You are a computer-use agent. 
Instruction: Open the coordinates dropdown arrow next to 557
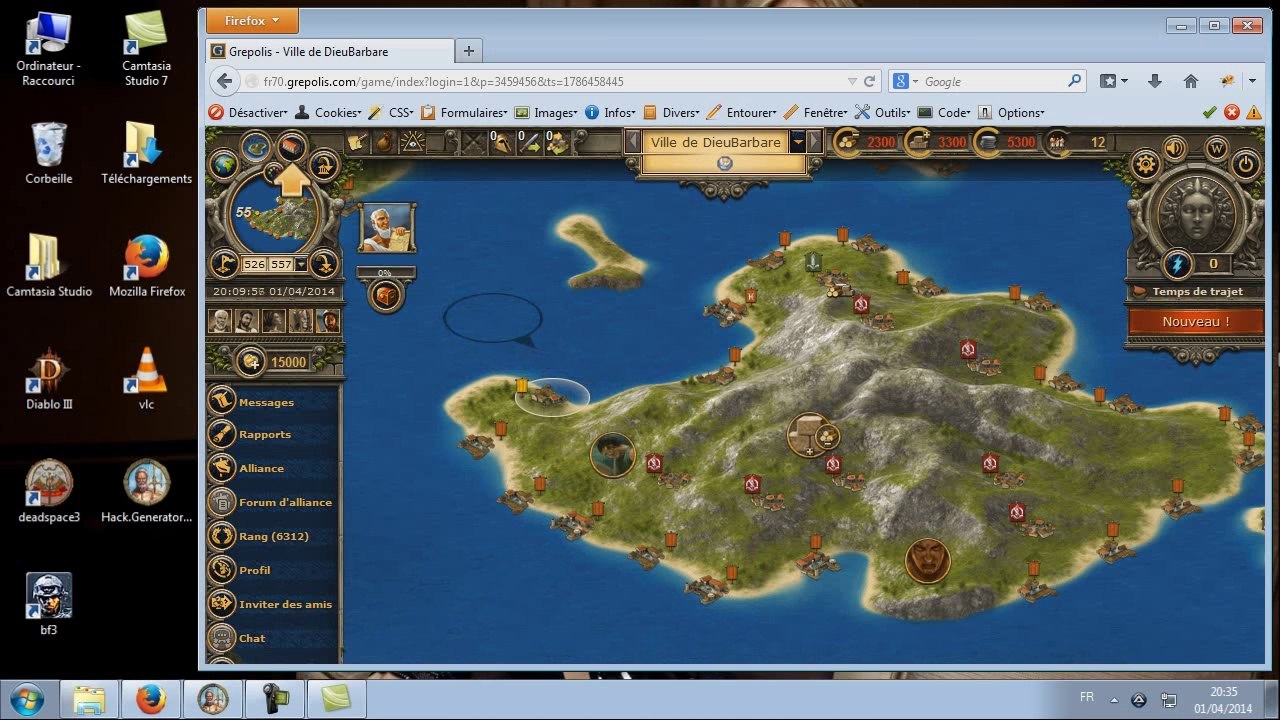pyautogui.click(x=300, y=264)
